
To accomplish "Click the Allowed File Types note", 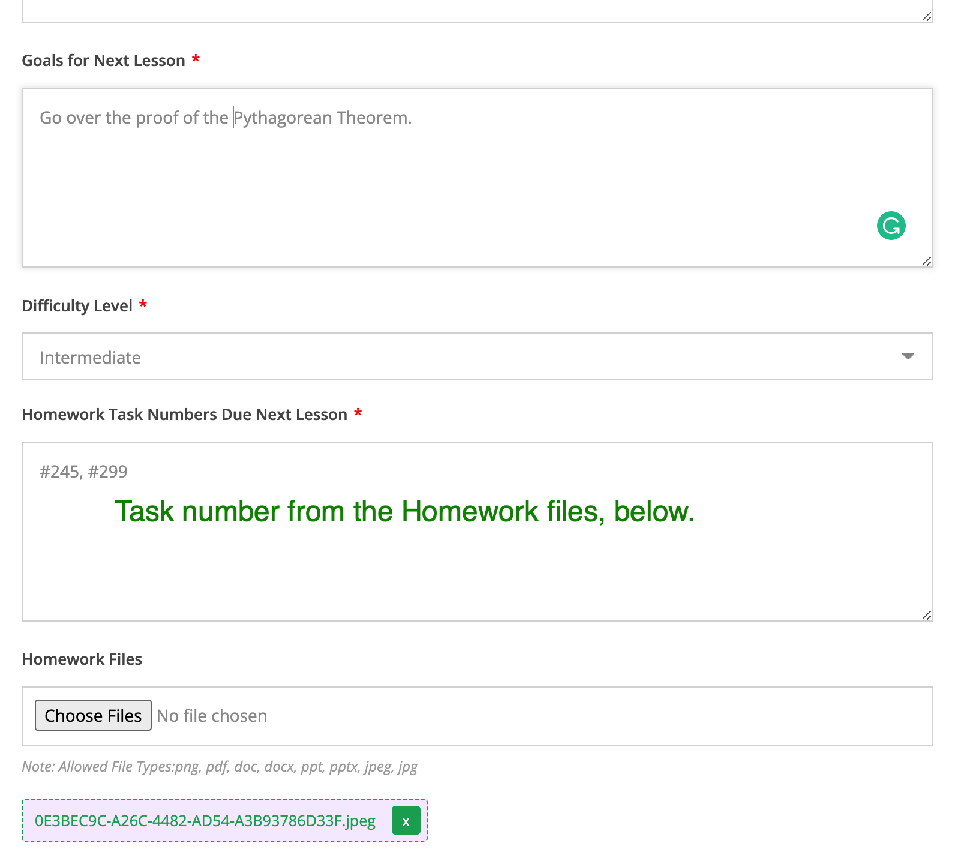I will (x=220, y=767).
